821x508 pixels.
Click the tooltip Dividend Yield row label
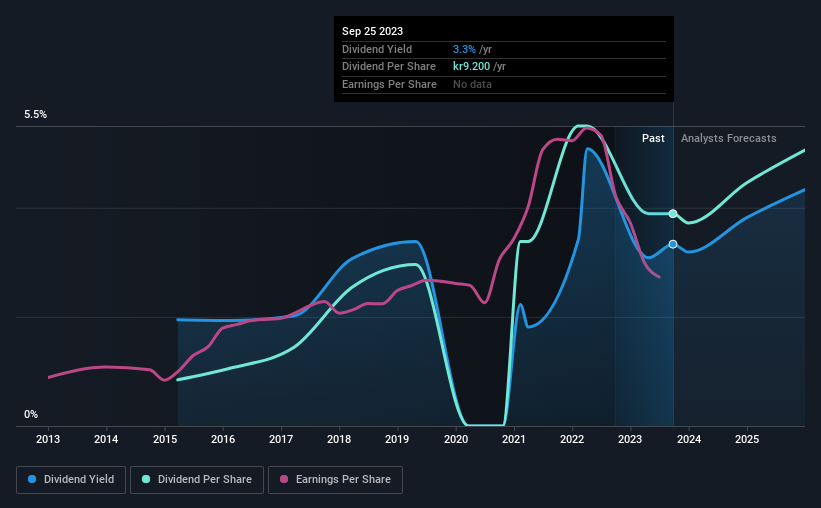(x=377, y=49)
